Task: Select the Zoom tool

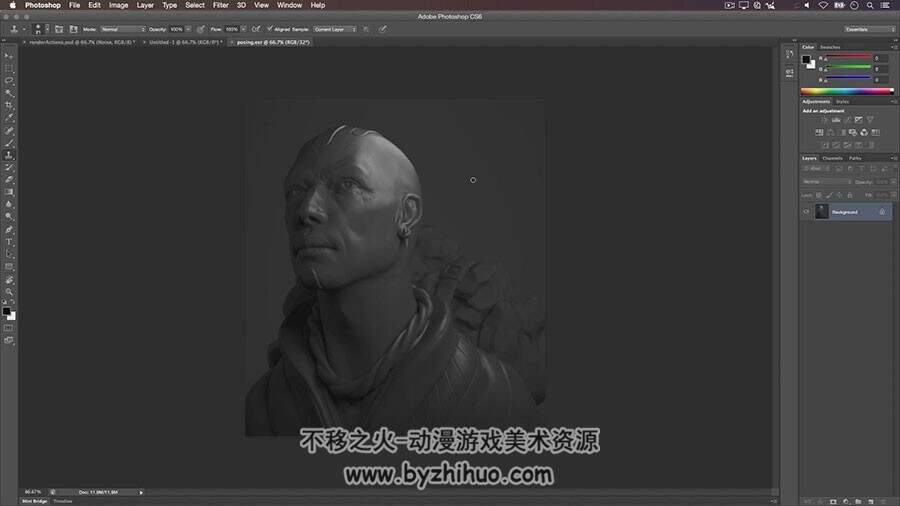Action: click(9, 292)
